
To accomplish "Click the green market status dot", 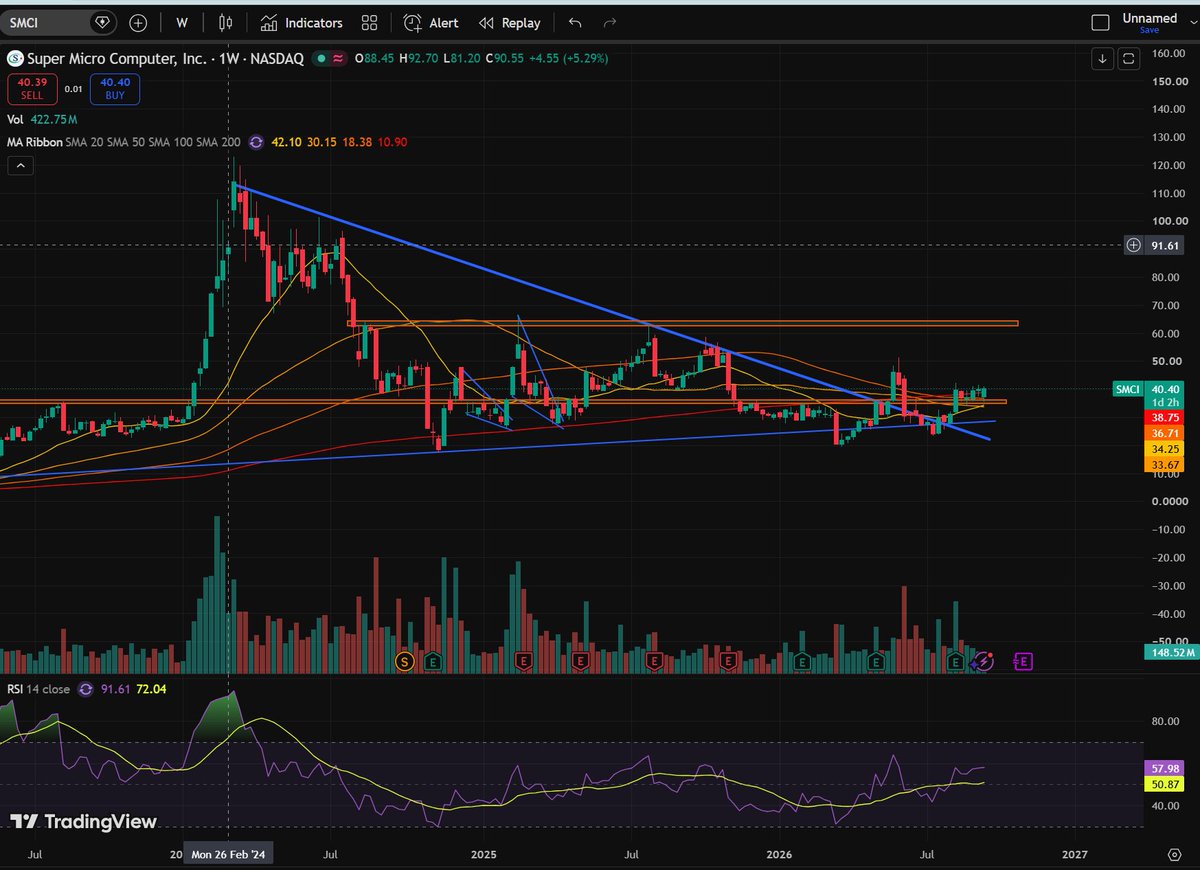I will tap(321, 59).
